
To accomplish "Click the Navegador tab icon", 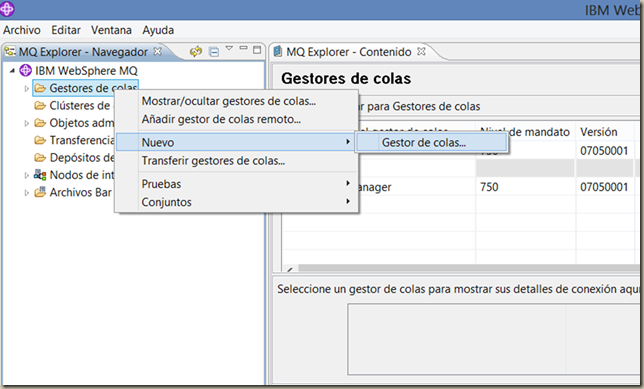I will pos(10,51).
